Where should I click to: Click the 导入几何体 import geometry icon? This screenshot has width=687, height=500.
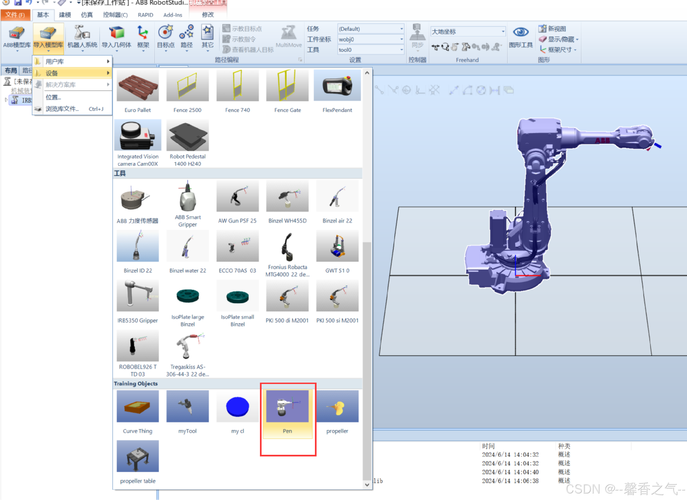(117, 37)
